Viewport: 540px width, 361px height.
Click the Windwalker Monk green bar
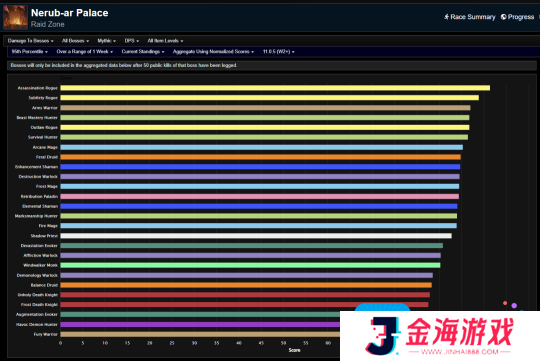point(250,265)
